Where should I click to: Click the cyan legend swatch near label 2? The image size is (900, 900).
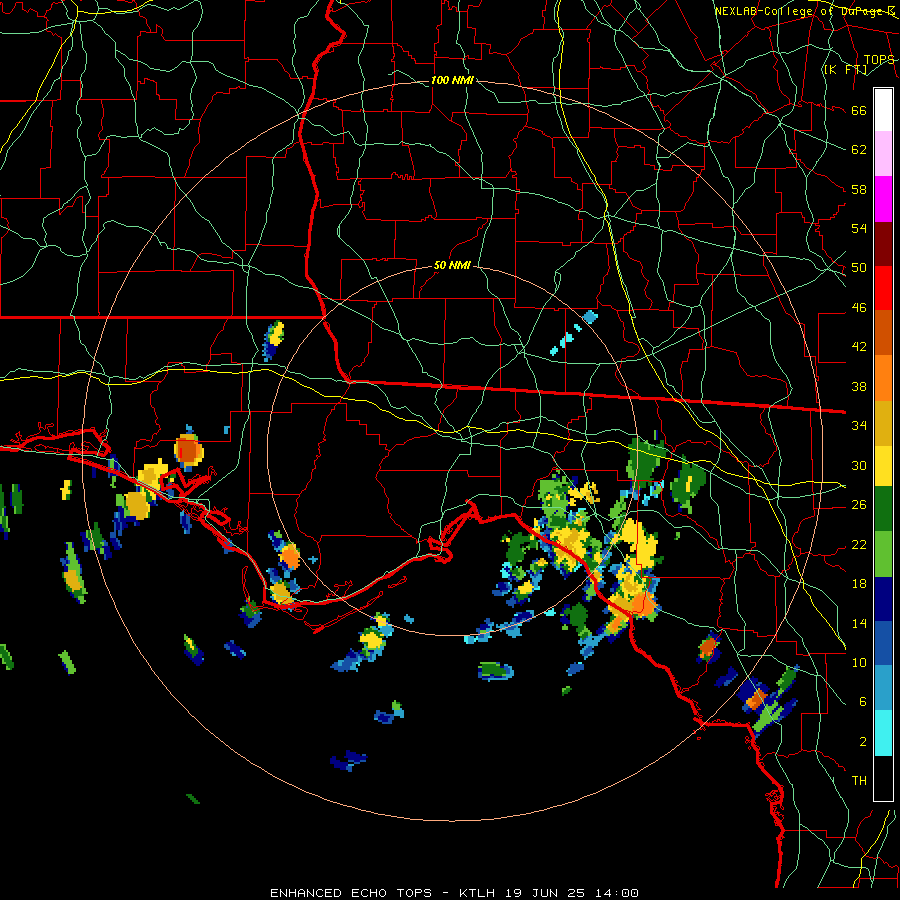[x=883, y=733]
